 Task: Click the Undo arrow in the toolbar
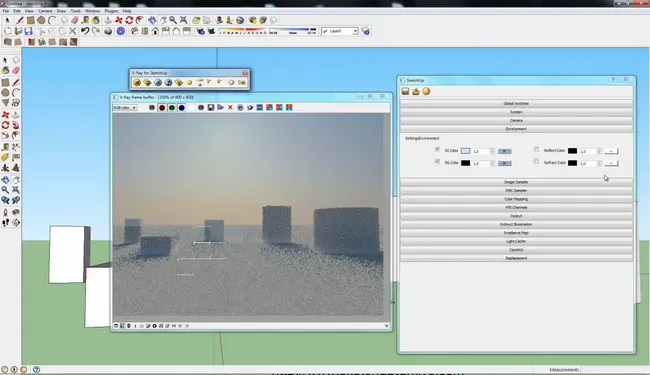[x=85, y=31]
